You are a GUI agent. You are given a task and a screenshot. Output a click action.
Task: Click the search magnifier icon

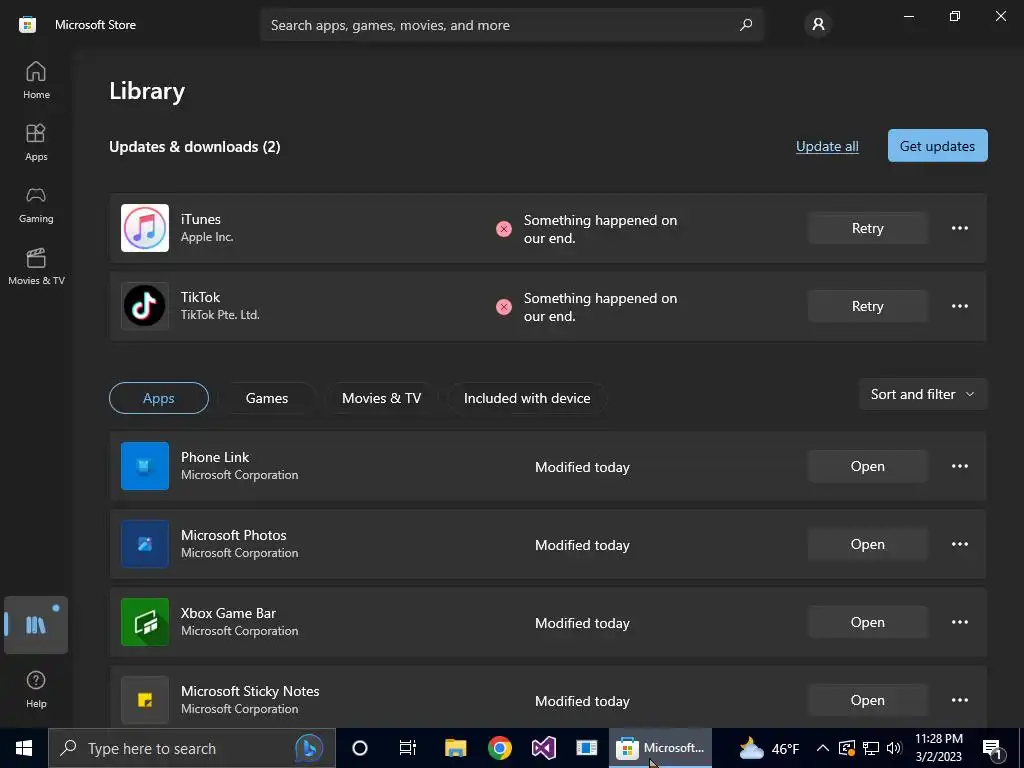coord(746,25)
